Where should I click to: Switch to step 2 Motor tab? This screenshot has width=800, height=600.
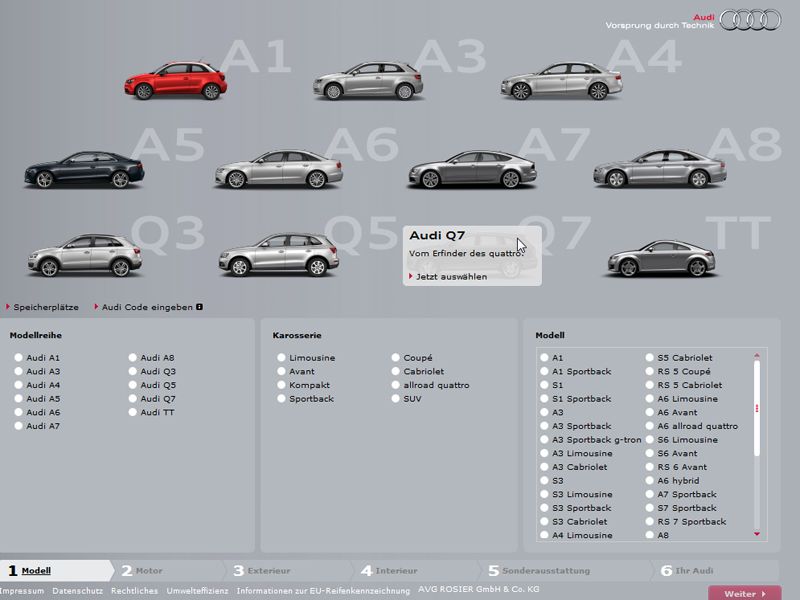coord(170,570)
